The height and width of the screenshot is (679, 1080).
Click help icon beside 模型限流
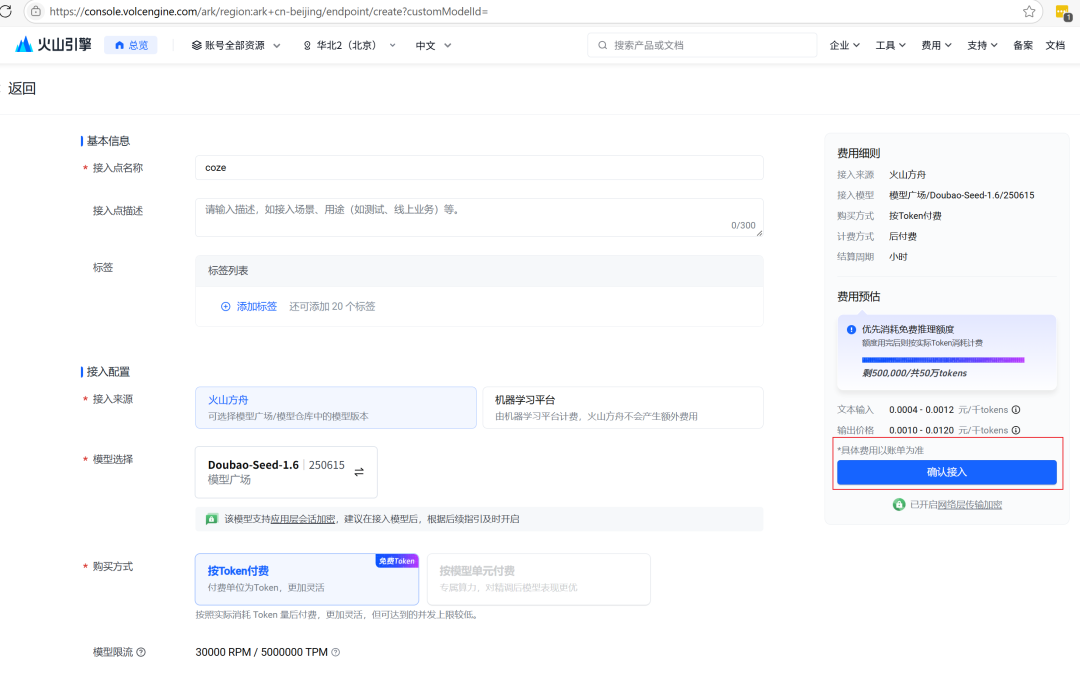coord(141,652)
